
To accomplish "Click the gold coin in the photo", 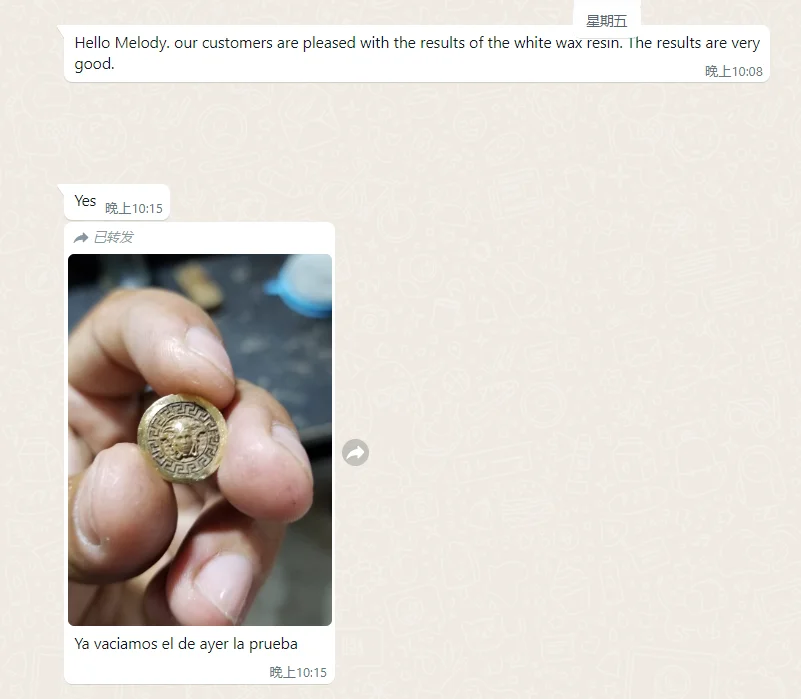I will [182, 438].
